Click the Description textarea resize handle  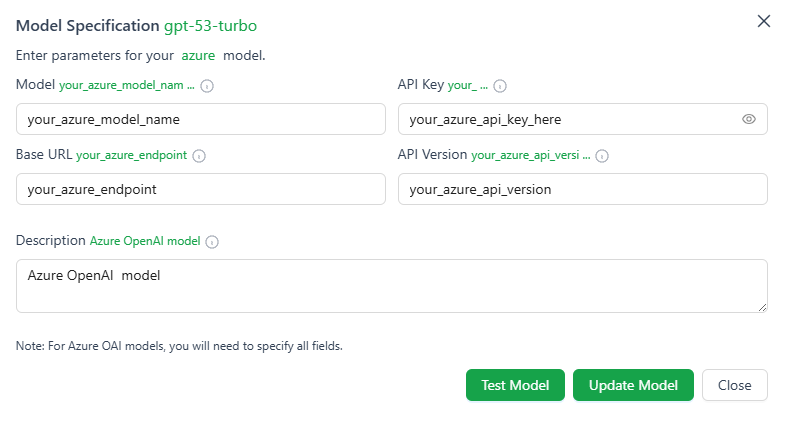point(762,307)
